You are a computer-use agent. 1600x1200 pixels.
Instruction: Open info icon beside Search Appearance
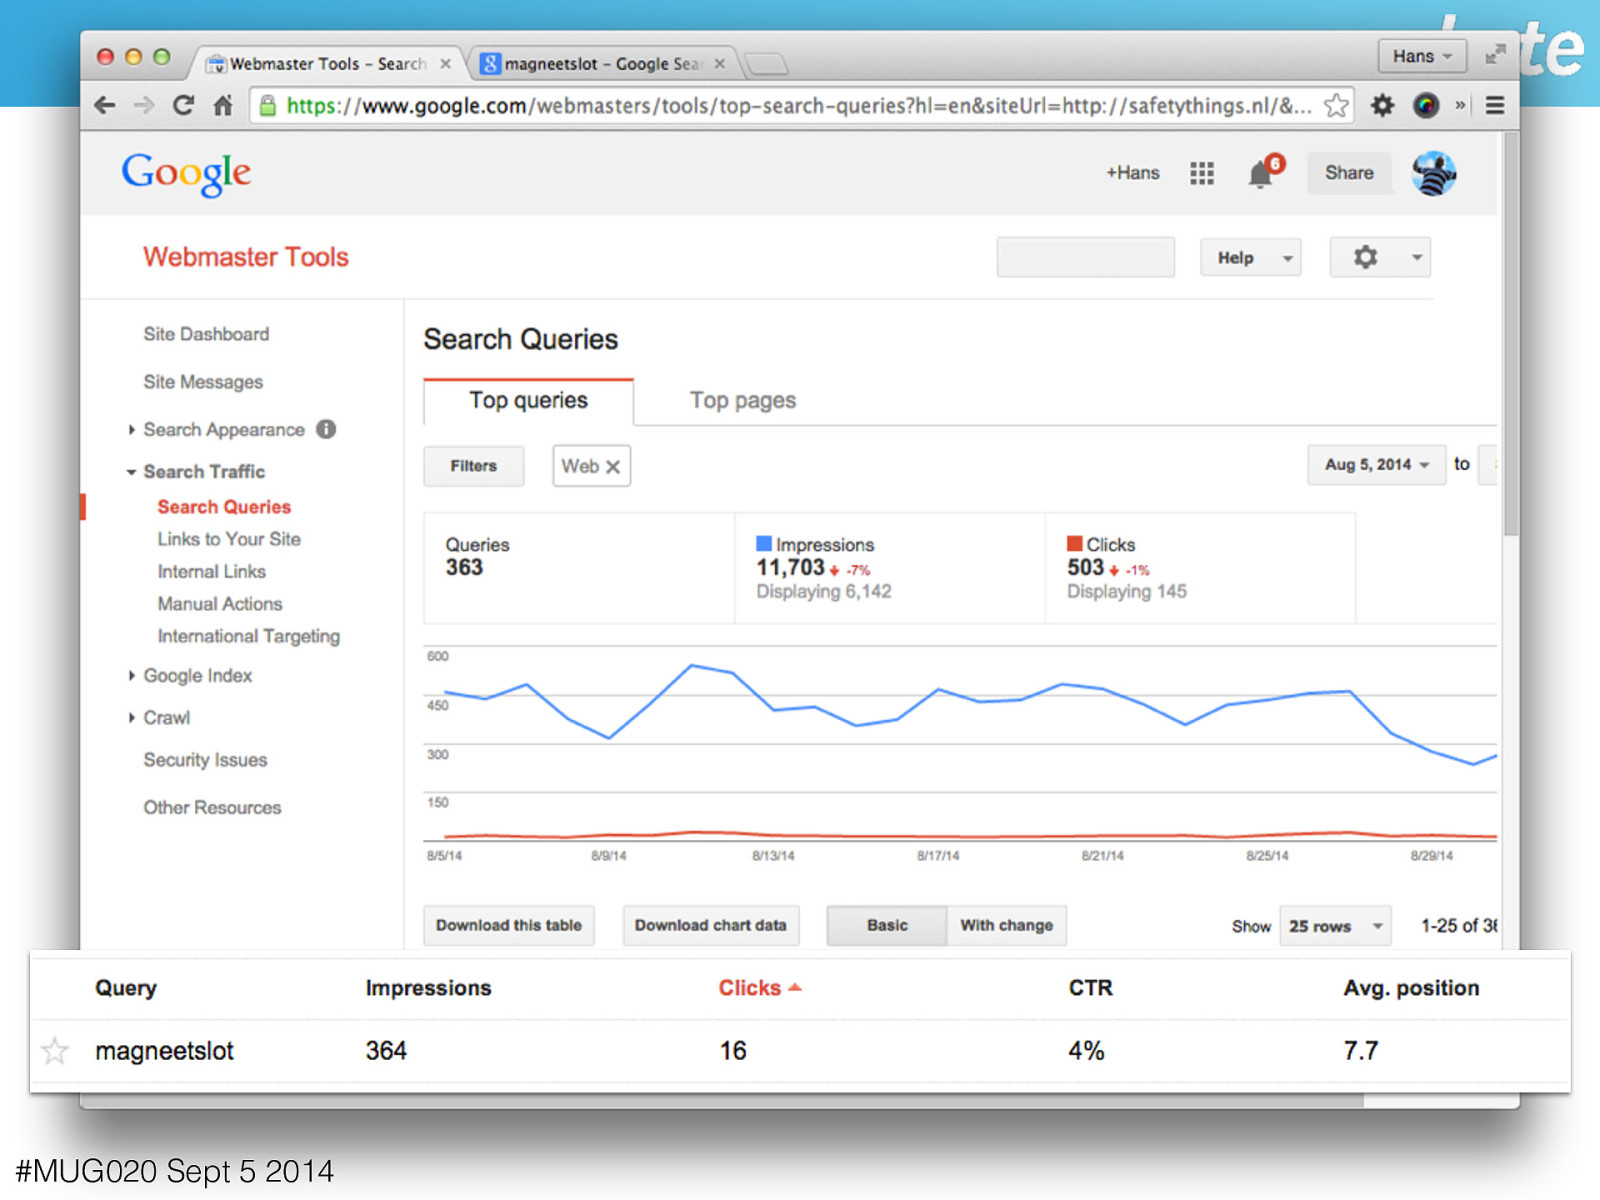326,429
